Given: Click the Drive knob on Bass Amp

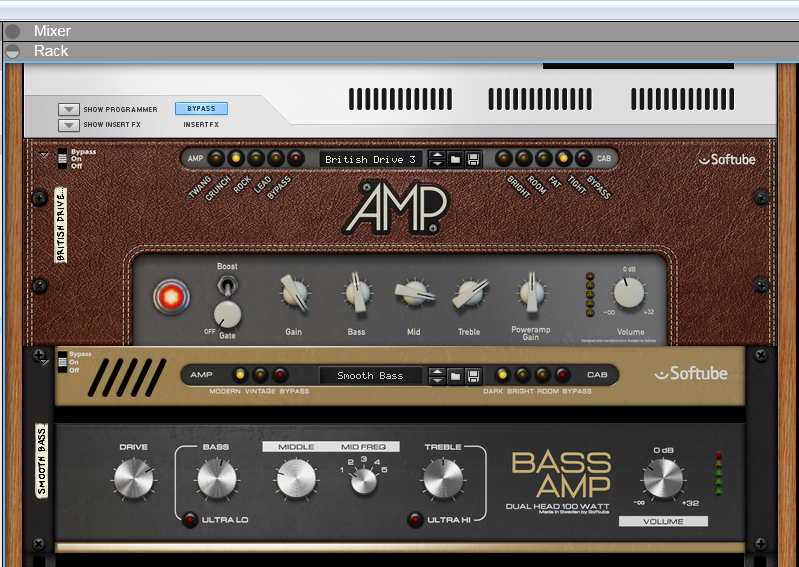Looking at the screenshot, I should coord(134,478).
